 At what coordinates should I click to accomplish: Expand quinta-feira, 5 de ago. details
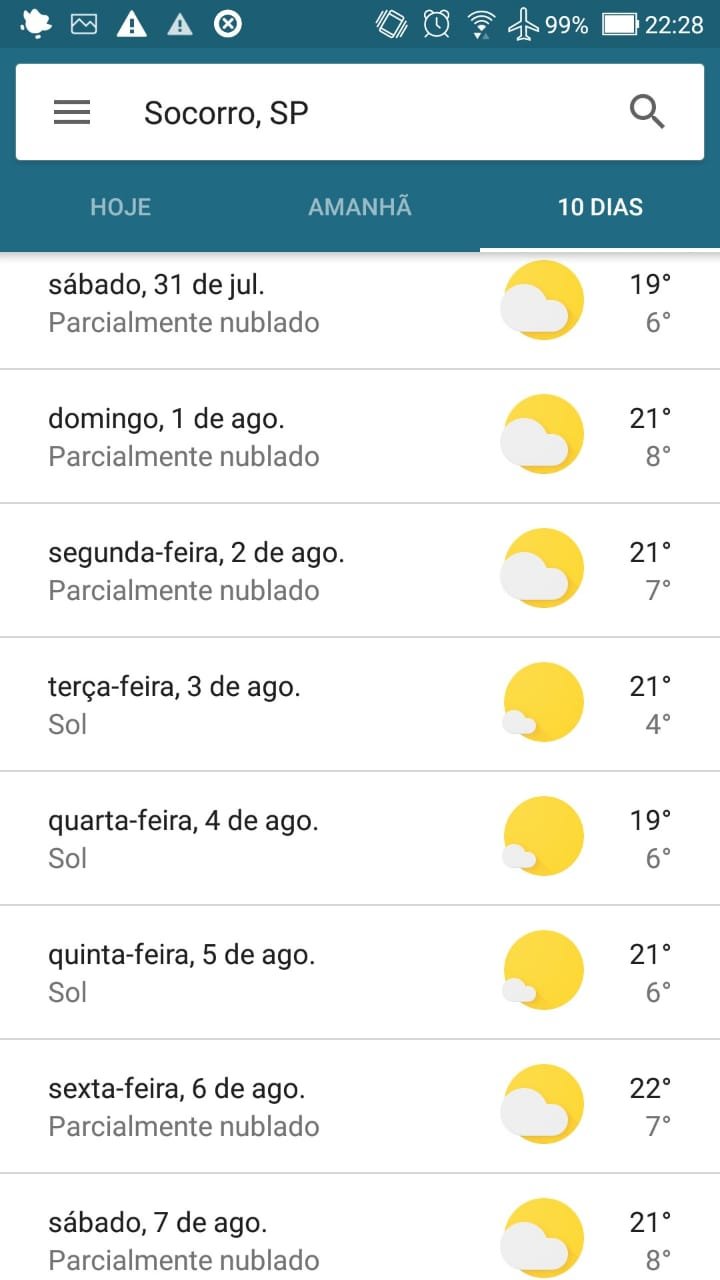(x=250, y=972)
